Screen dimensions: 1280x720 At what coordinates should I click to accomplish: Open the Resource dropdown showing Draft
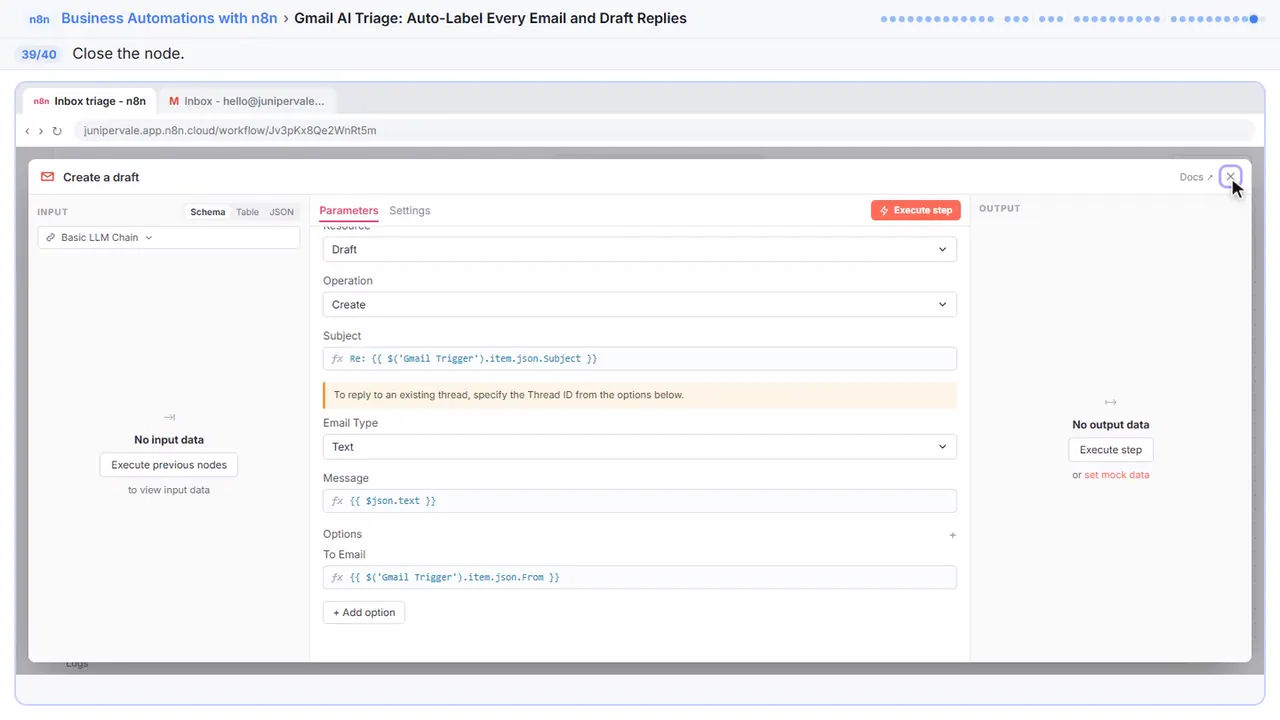(x=640, y=249)
